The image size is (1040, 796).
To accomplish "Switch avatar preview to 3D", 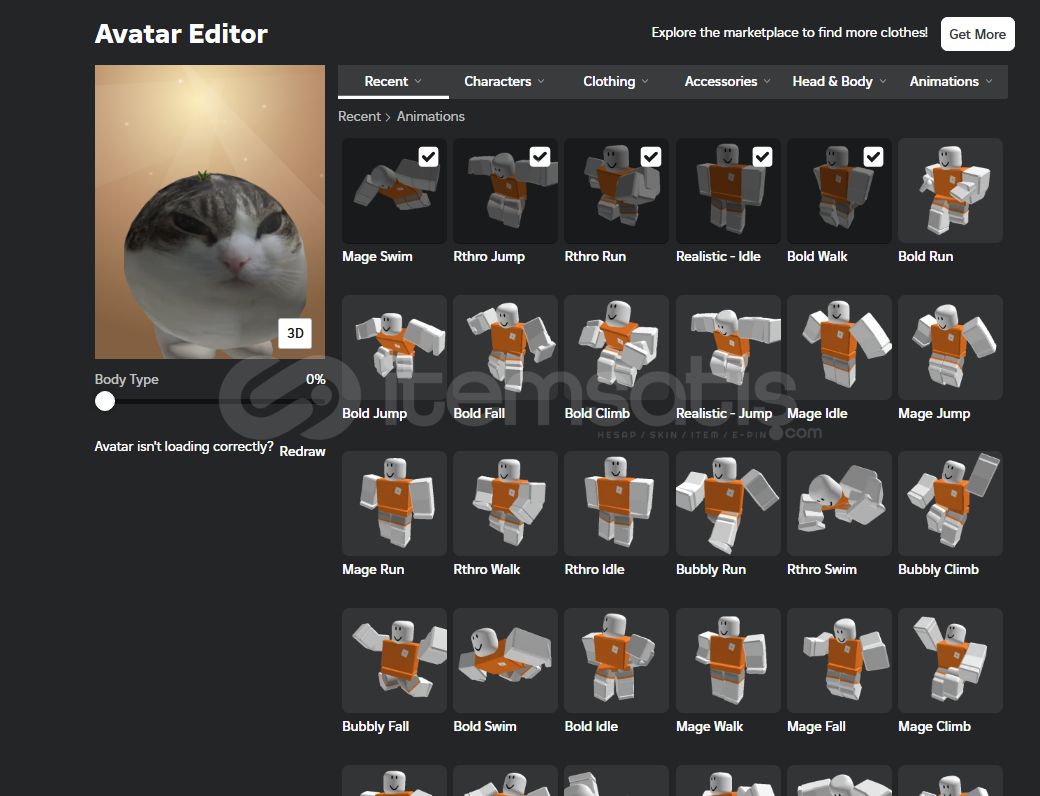I will coord(295,333).
